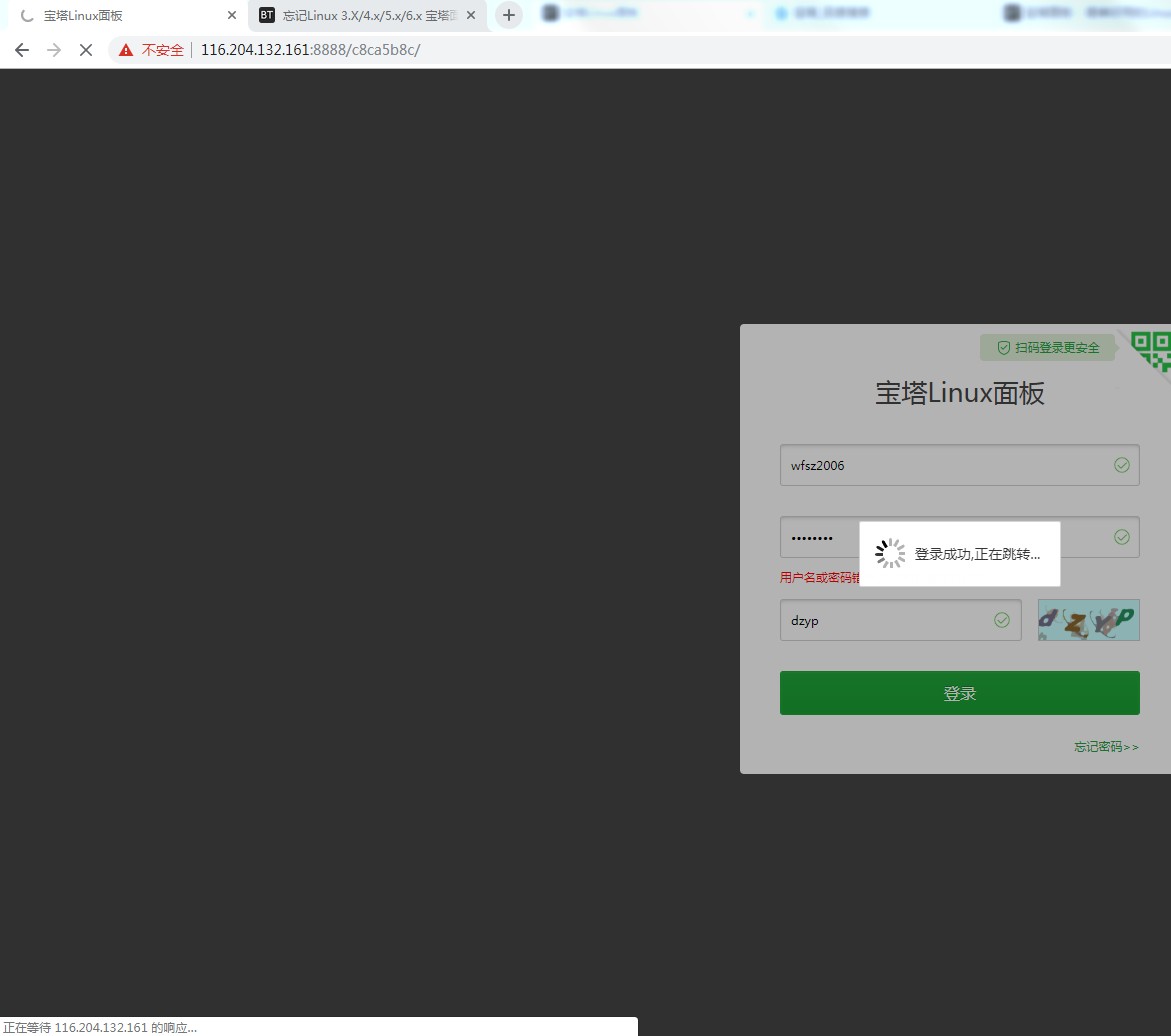This screenshot has width=1171, height=1036.
Task: Click the 扫码登录更安全 tooltip
Action: (1048, 347)
